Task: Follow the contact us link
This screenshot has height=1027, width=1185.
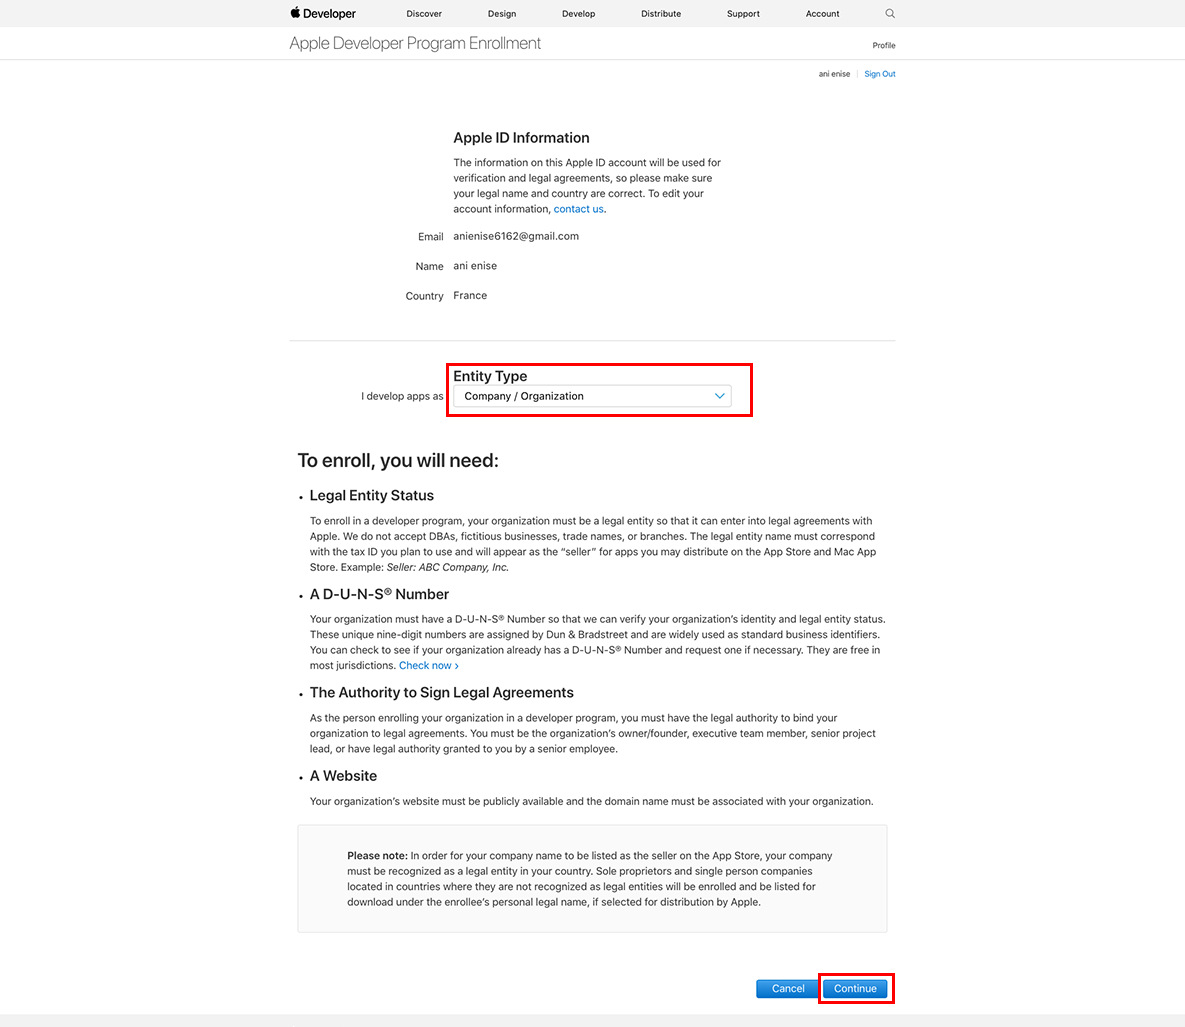Action: pyautogui.click(x=578, y=209)
